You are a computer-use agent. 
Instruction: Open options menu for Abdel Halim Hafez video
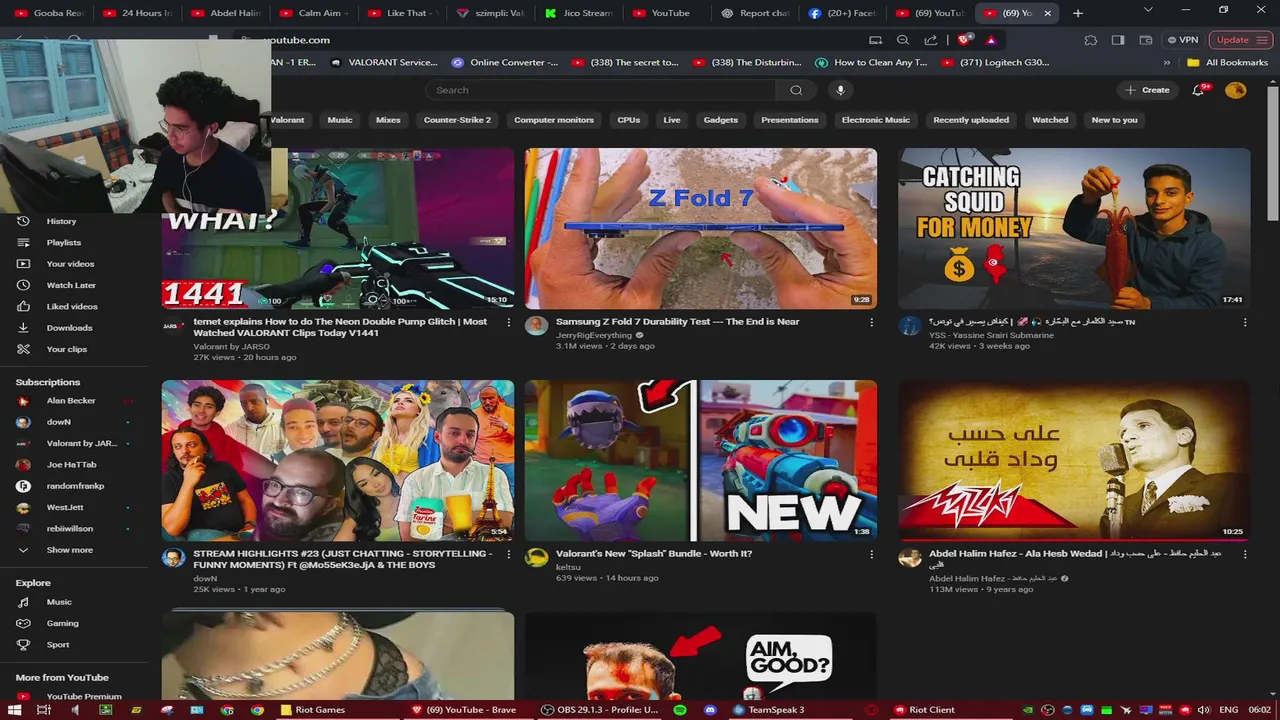point(1244,554)
